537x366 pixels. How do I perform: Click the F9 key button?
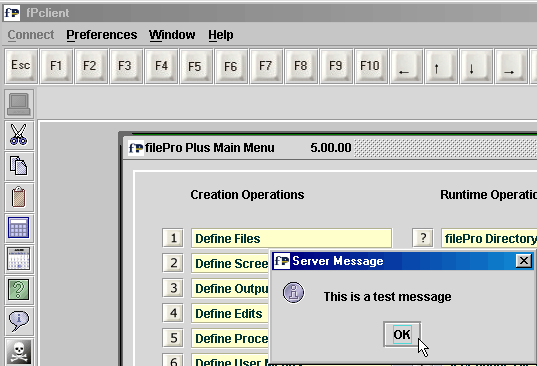(336, 66)
